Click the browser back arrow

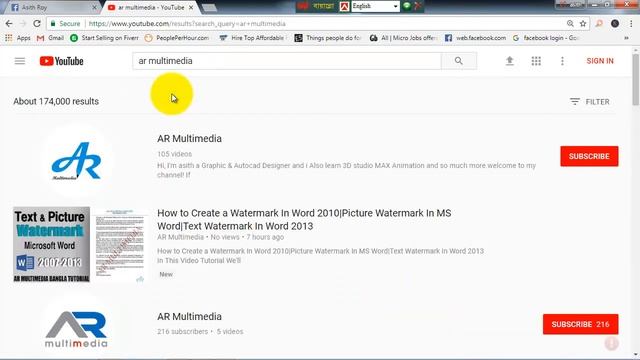click(x=9, y=24)
